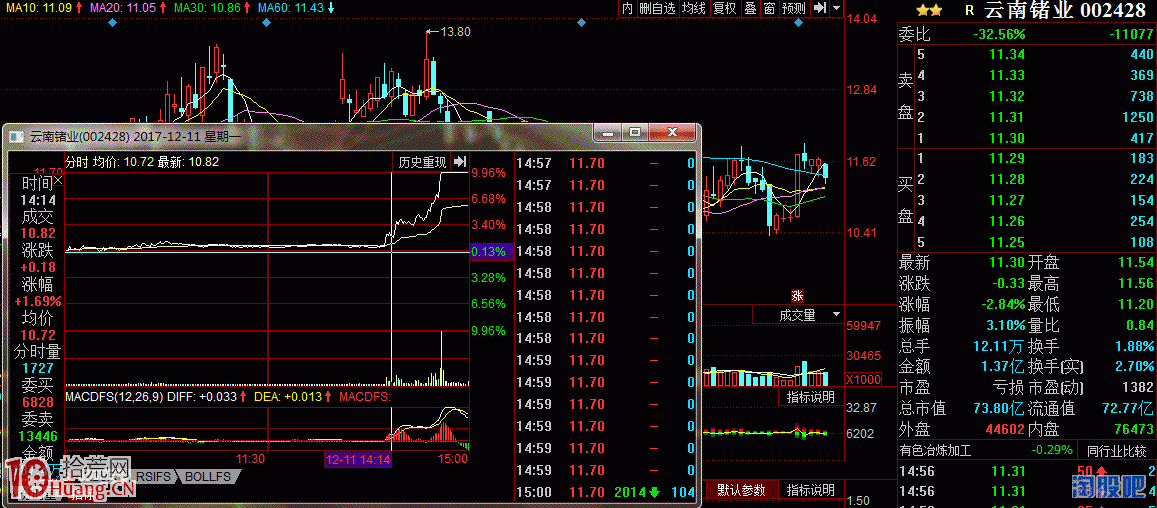This screenshot has height=508, width=1157.
Task: Expand the dropdown arrow beside top toolbar
Action: [835, 8]
